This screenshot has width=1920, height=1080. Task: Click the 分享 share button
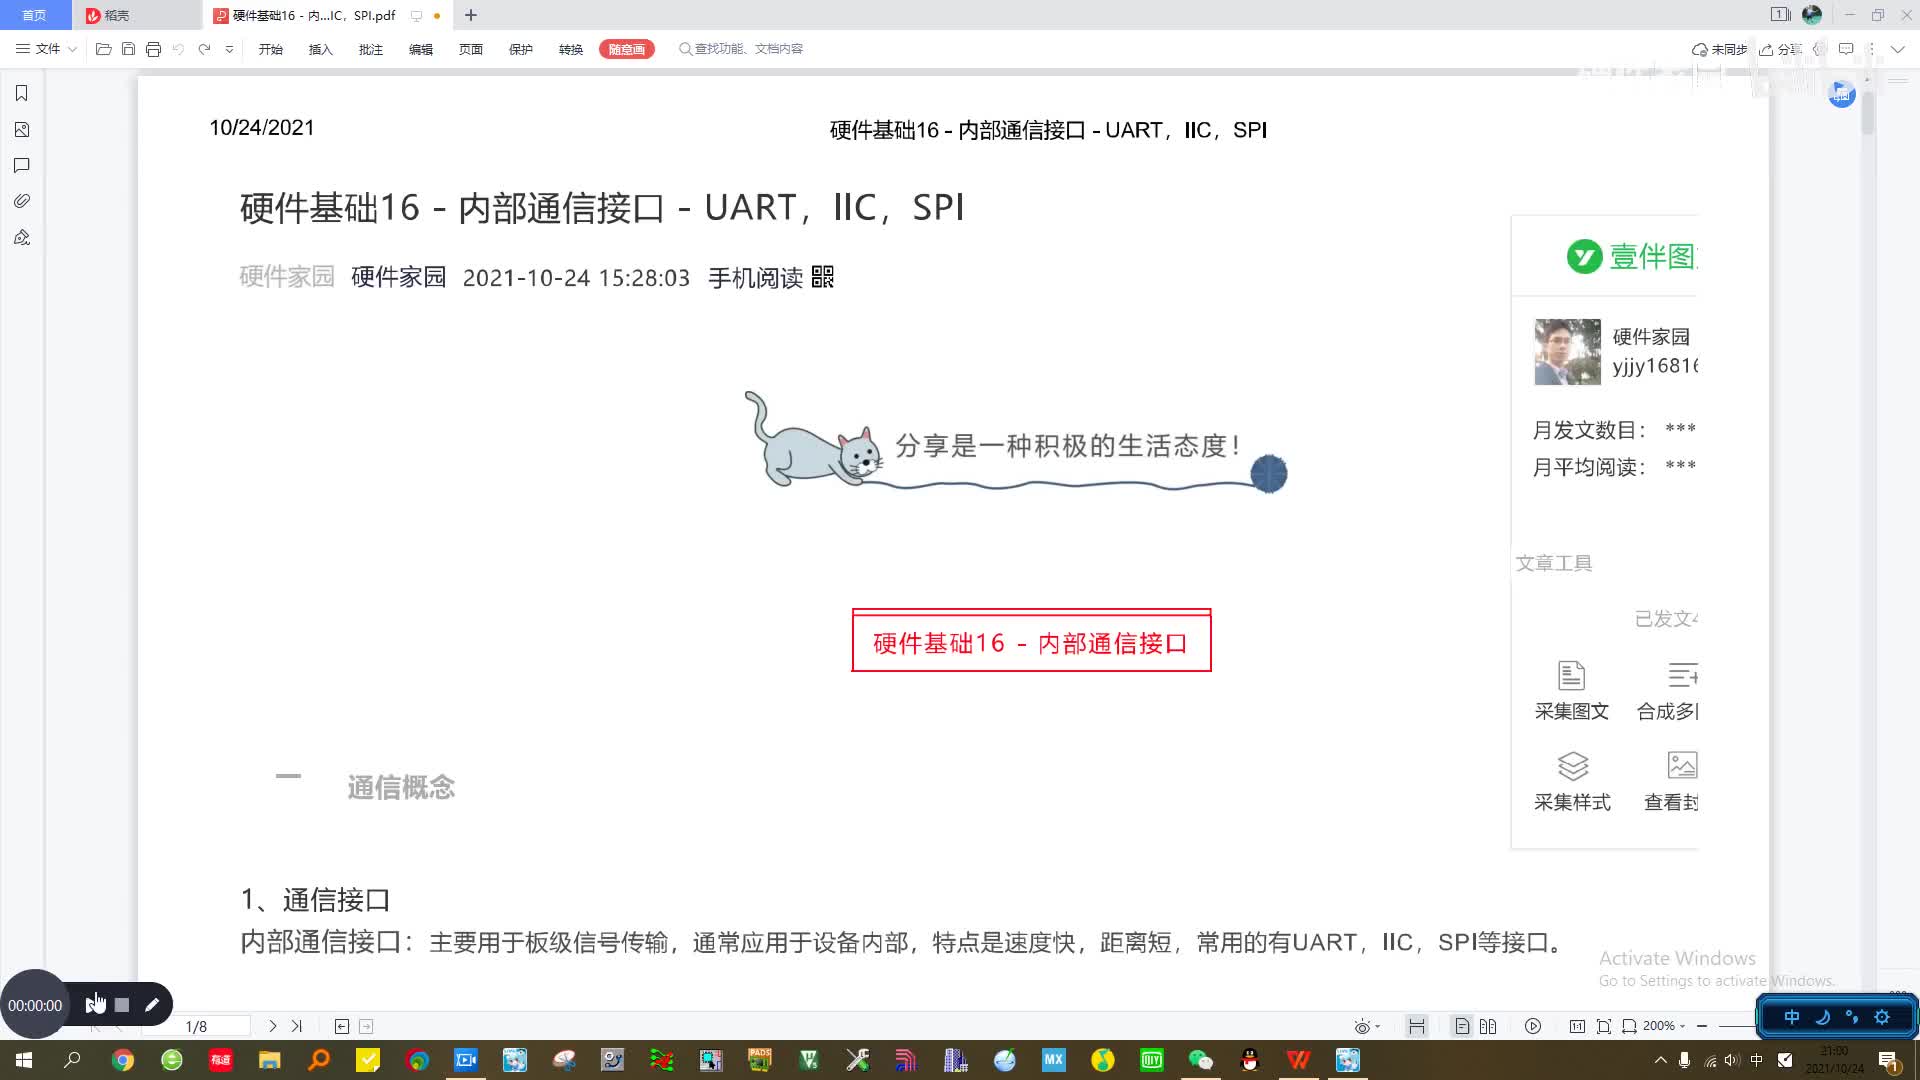pyautogui.click(x=1781, y=49)
